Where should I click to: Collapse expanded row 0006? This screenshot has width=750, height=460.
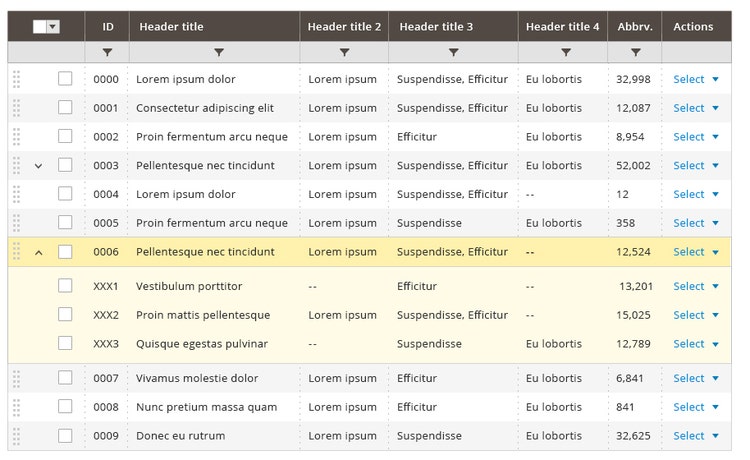39,252
